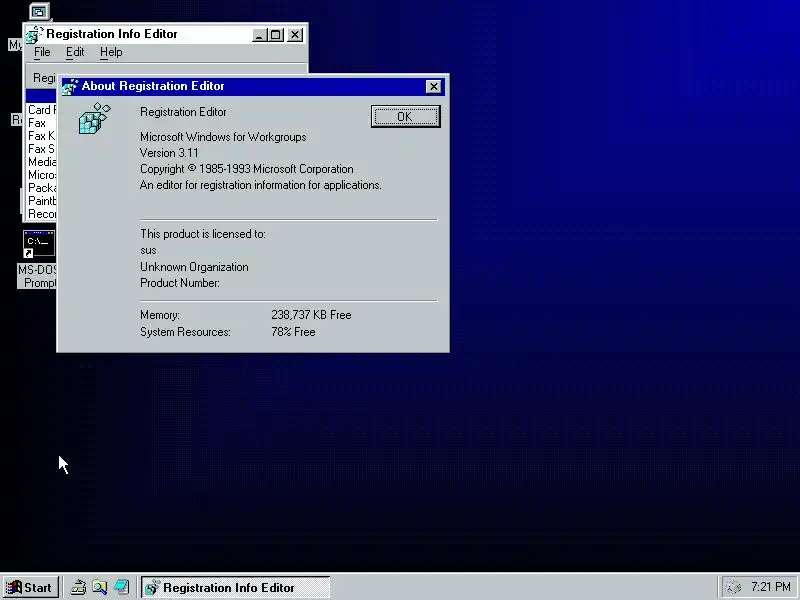Select the 'Card F' list entry
800x600 pixels.
click(x=42, y=110)
